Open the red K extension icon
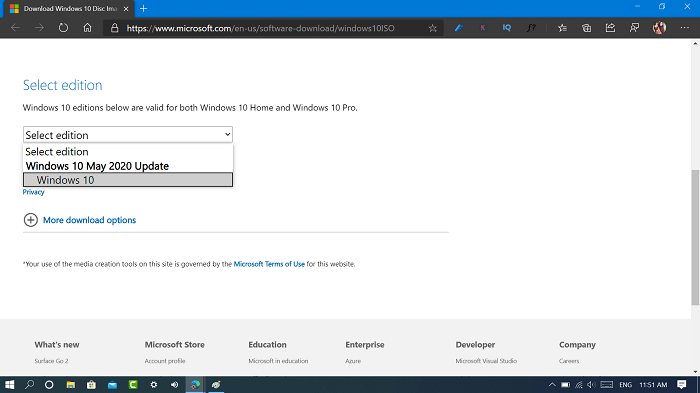Image resolution: width=700 pixels, height=393 pixels. click(x=483, y=28)
